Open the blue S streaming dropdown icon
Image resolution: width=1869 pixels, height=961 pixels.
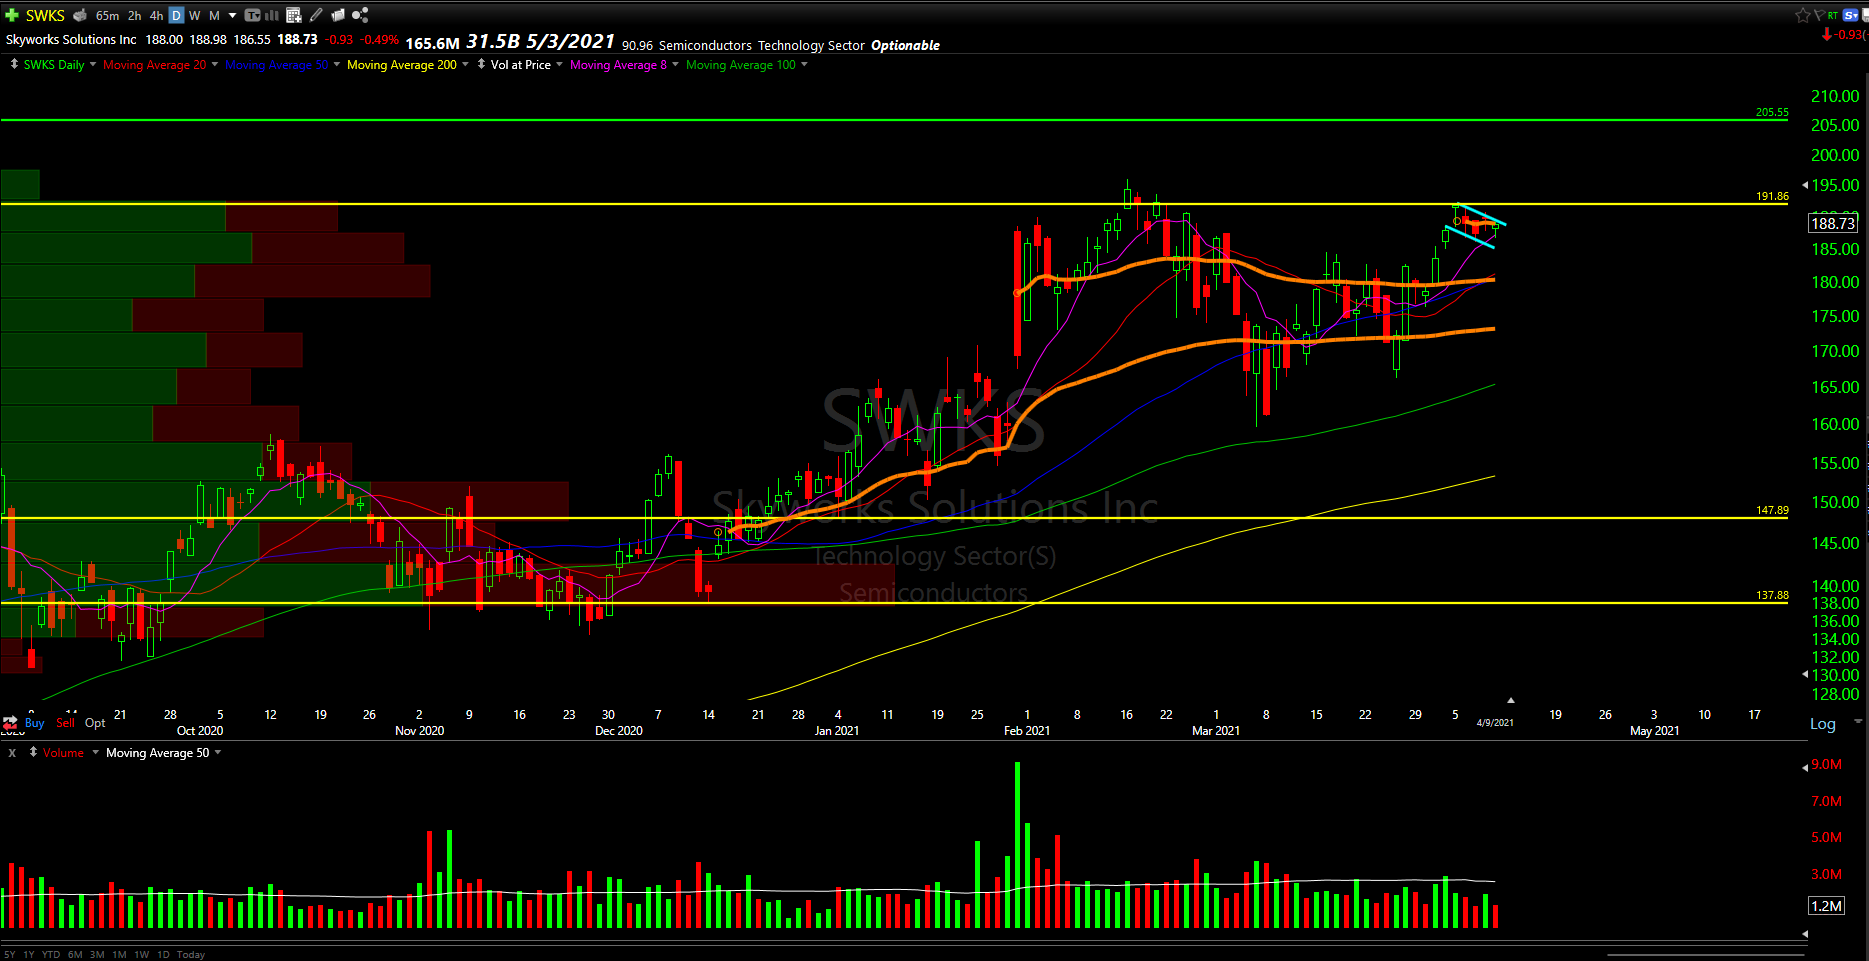1851,15
